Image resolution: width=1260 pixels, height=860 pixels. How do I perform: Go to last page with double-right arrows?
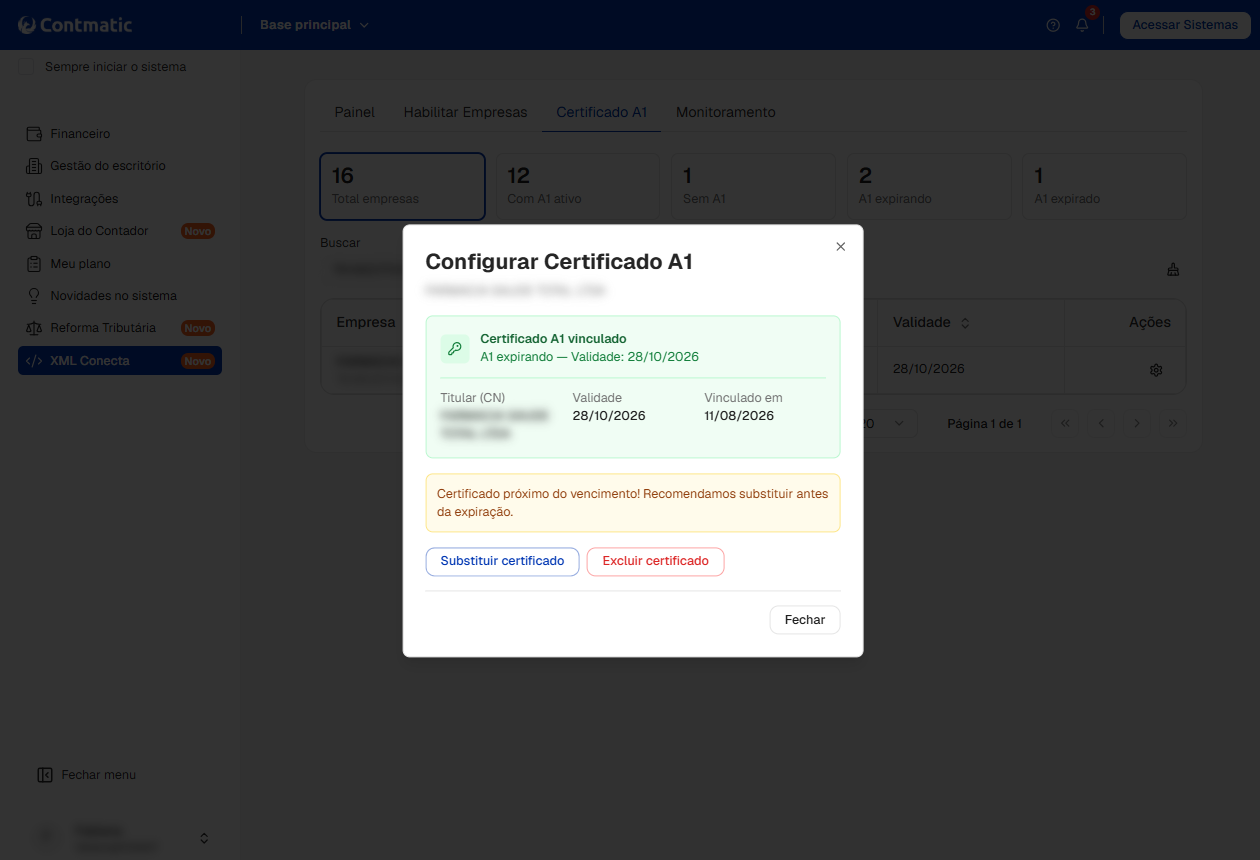click(x=1173, y=424)
